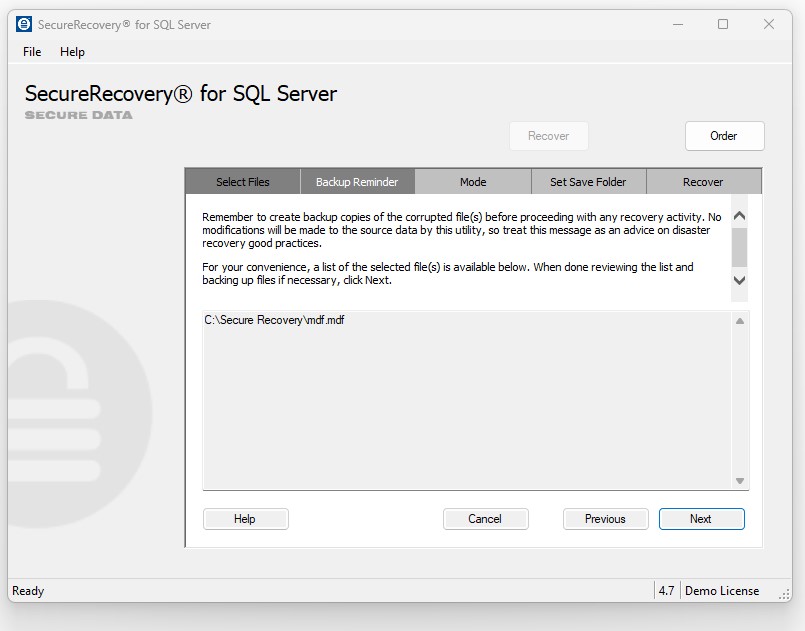Viewport: 805px width, 631px height.
Task: Click the file list's scroll up arrow
Action: click(x=740, y=321)
